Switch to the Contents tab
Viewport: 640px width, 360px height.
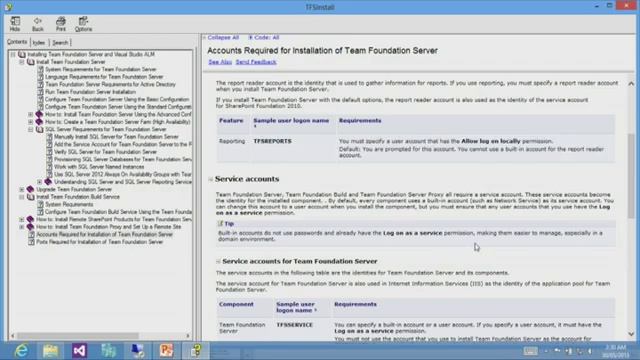pyautogui.click(x=17, y=42)
